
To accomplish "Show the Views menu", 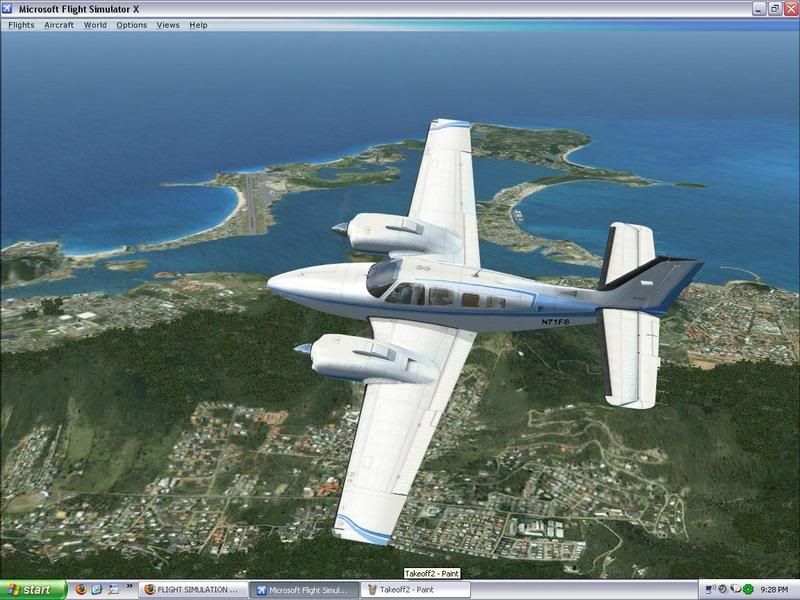I will 168,25.
